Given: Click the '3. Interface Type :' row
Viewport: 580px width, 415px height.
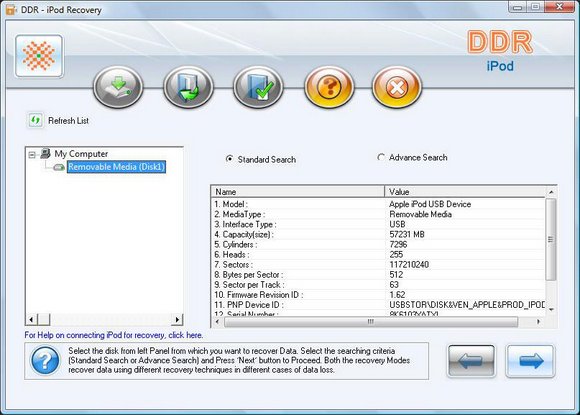Looking at the screenshot, I should [x=245, y=224].
